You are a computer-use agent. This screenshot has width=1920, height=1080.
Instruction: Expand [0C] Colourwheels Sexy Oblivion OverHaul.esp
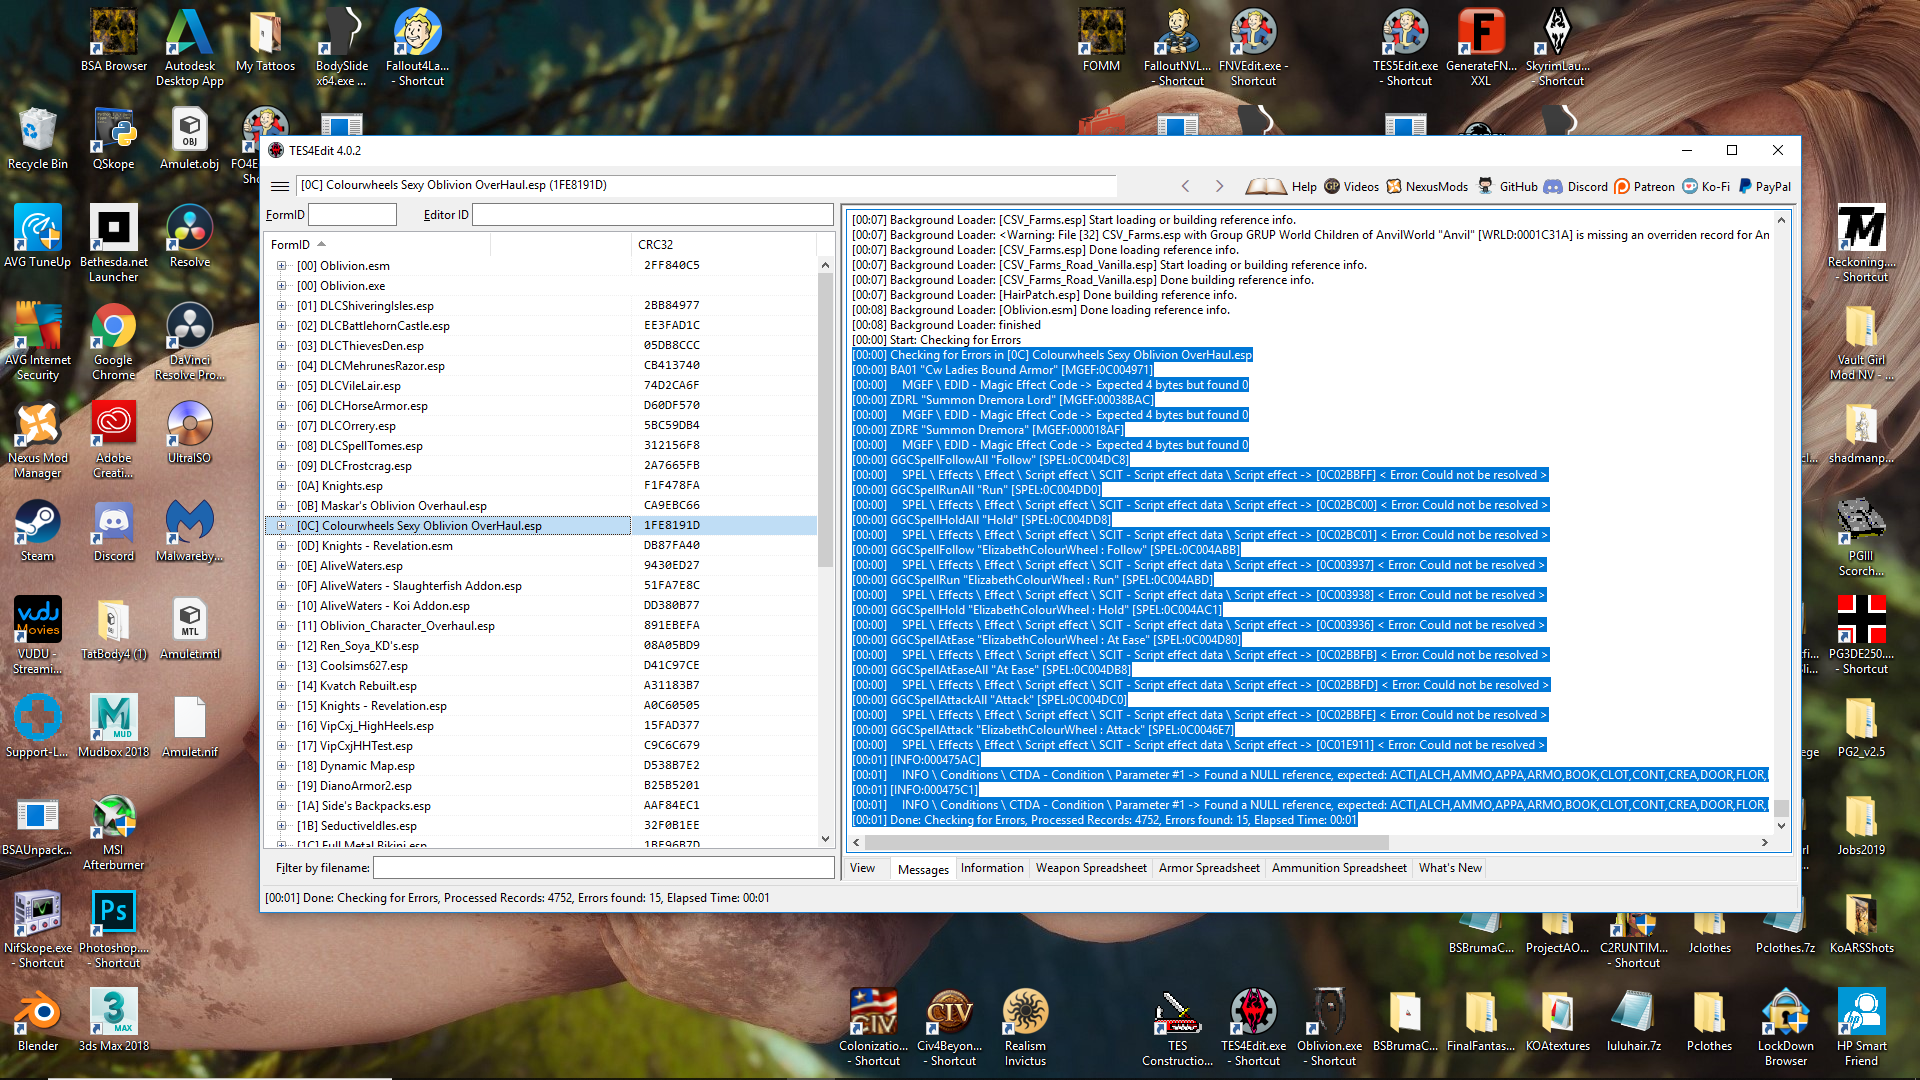click(x=281, y=526)
